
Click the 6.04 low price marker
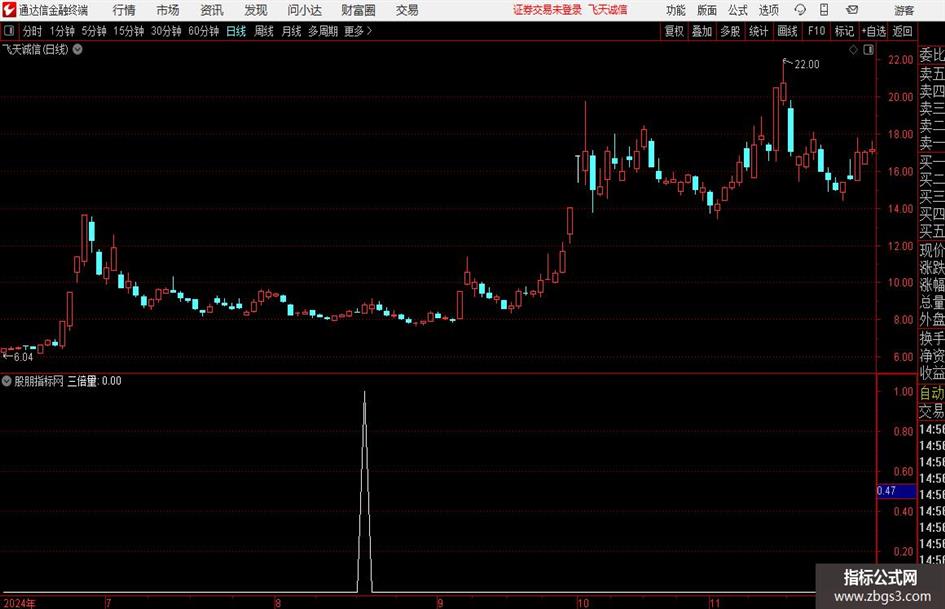[x=23, y=357]
